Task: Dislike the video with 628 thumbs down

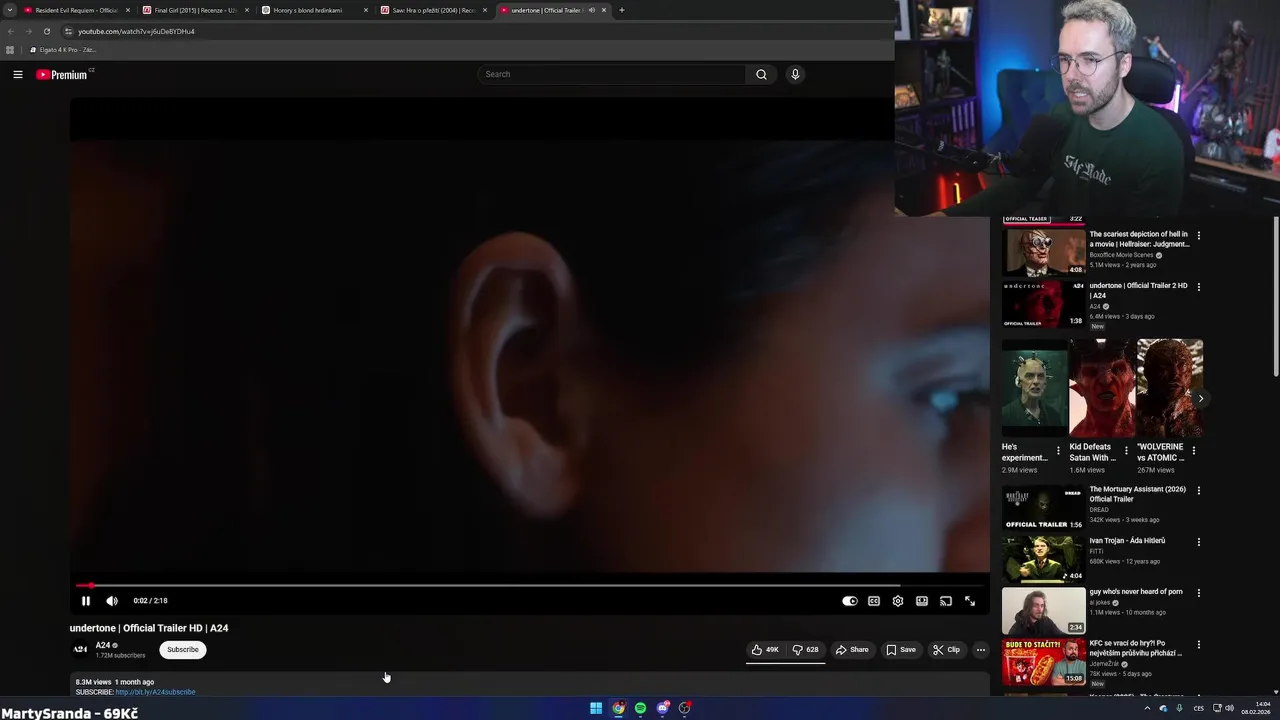Action: [x=805, y=650]
